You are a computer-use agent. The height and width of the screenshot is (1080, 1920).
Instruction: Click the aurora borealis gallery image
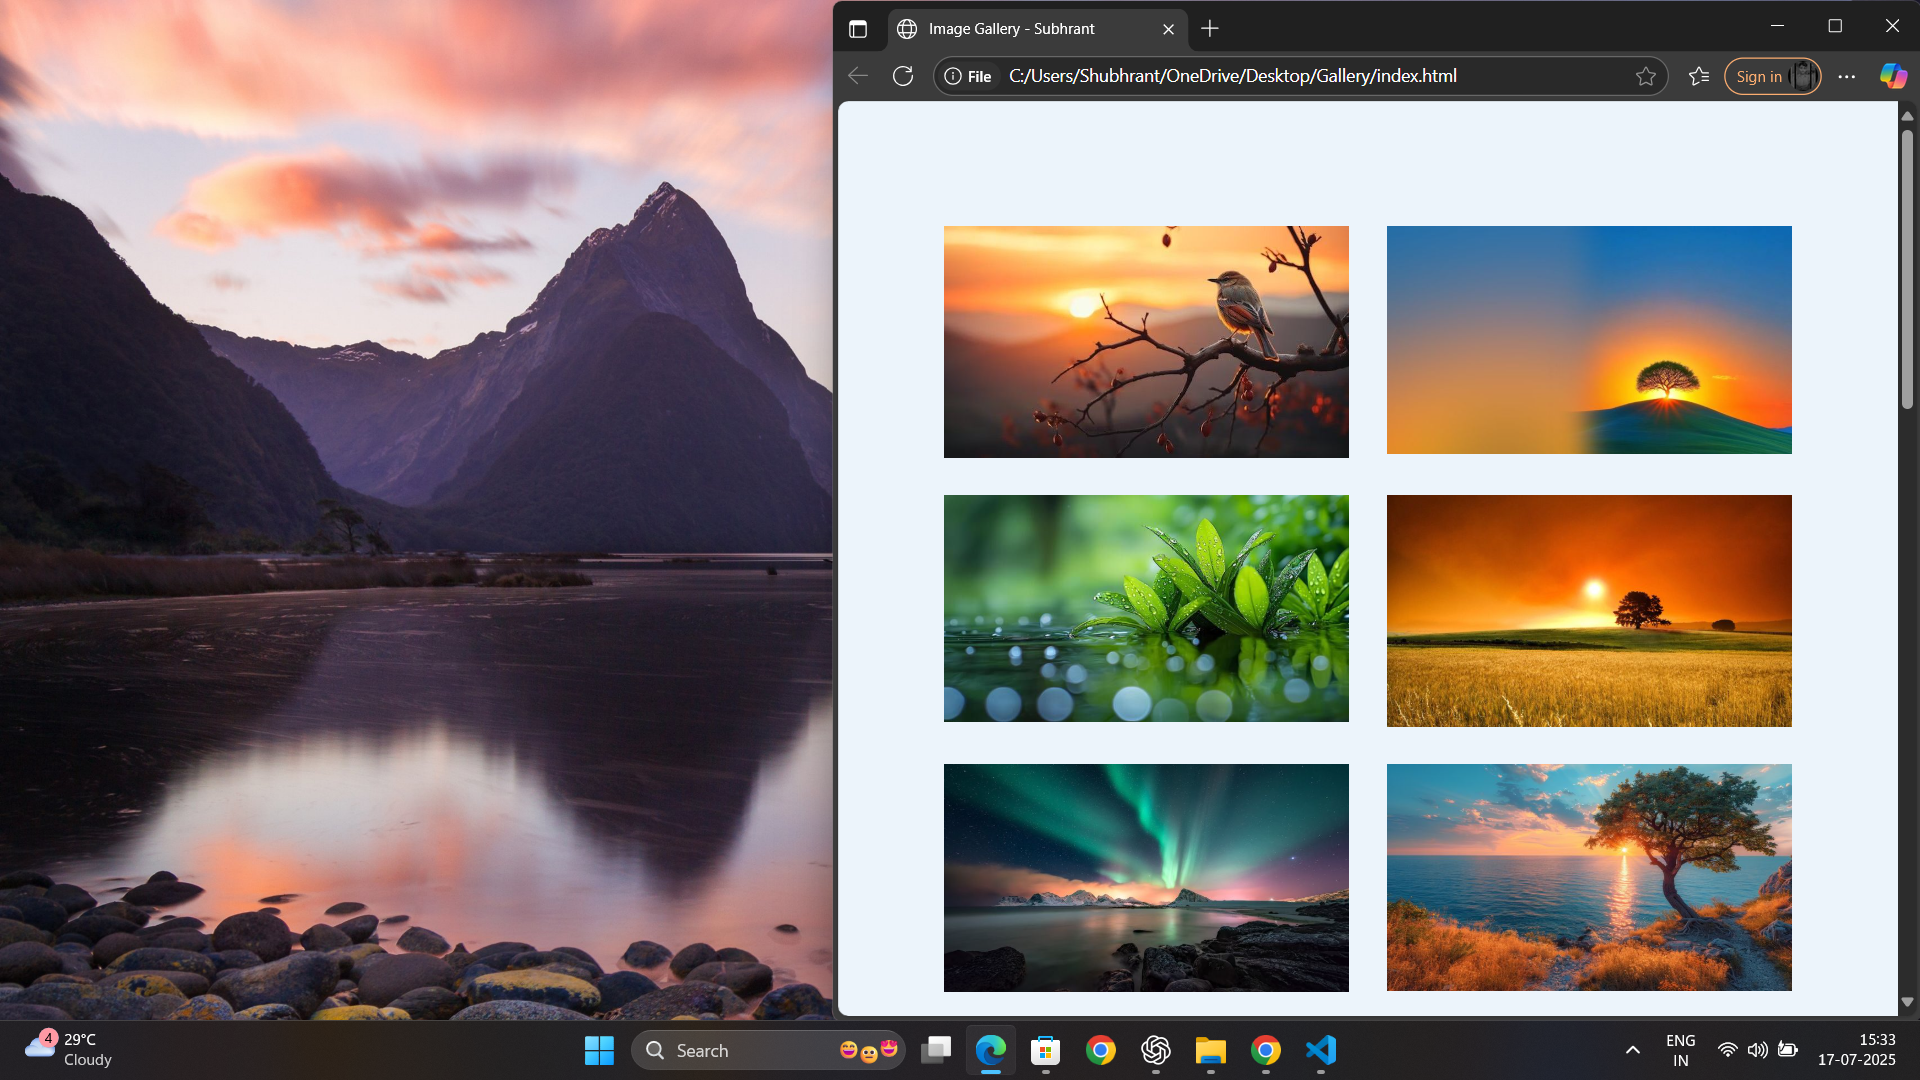(1146, 877)
